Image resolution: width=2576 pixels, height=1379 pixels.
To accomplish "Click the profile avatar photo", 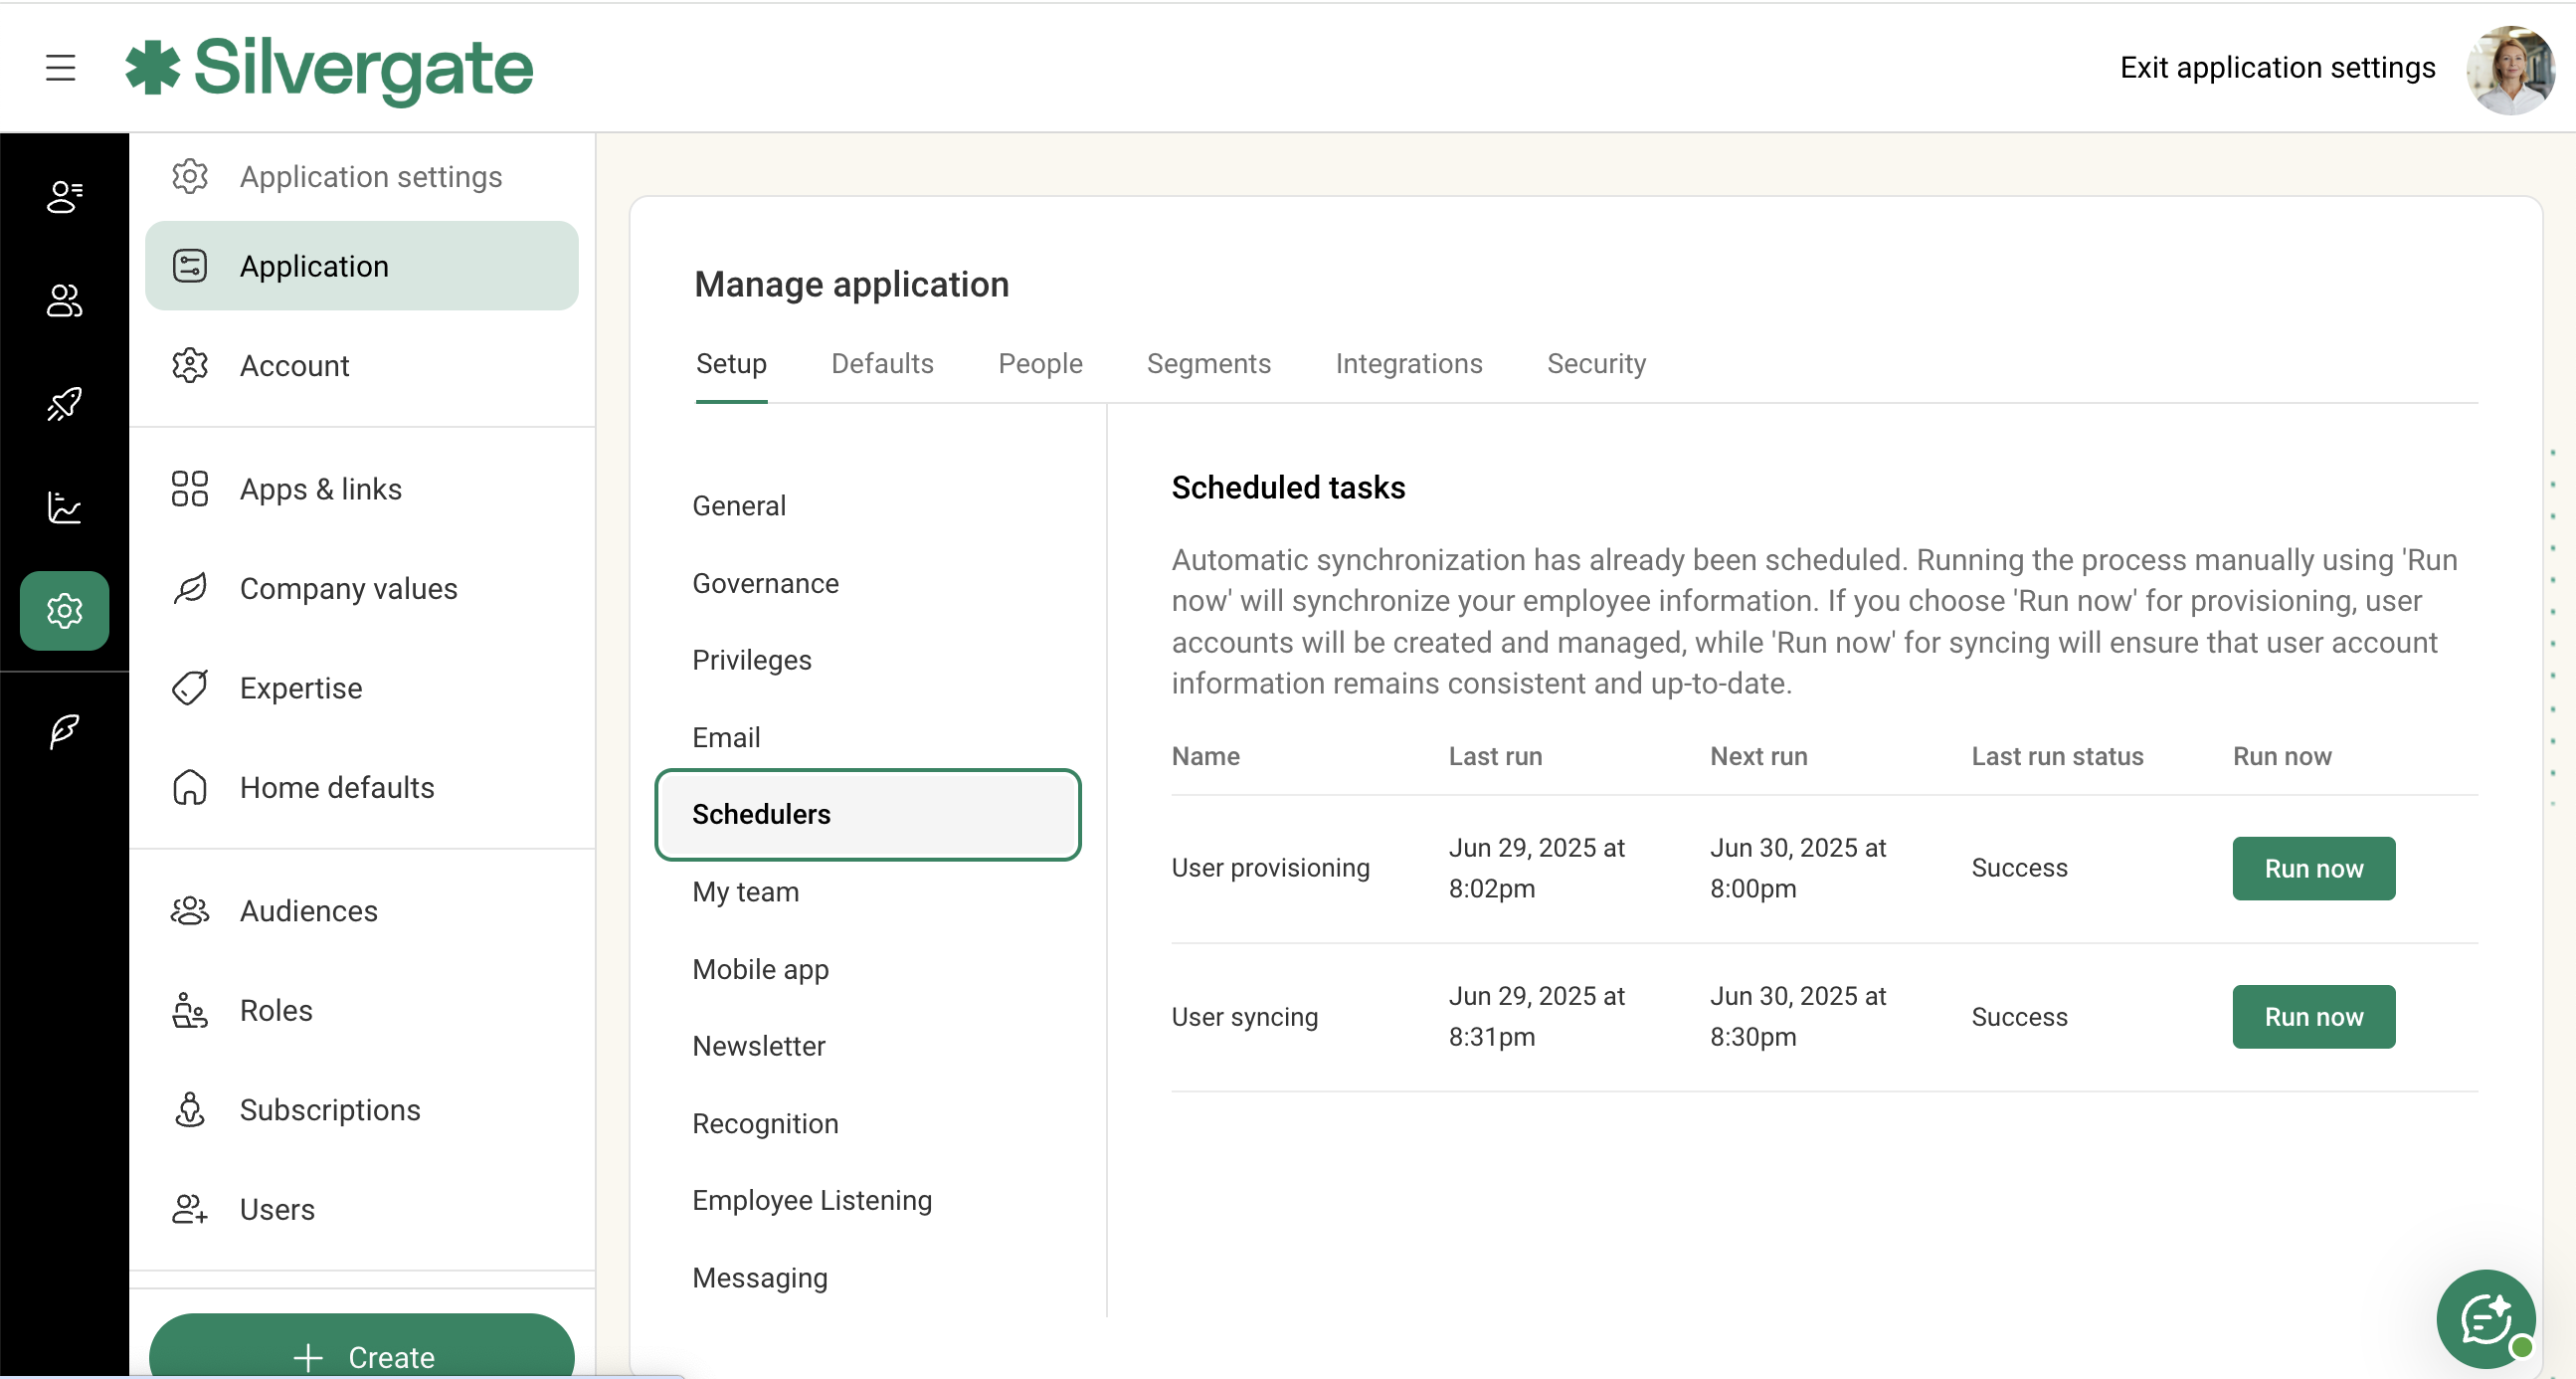I will click(2510, 67).
